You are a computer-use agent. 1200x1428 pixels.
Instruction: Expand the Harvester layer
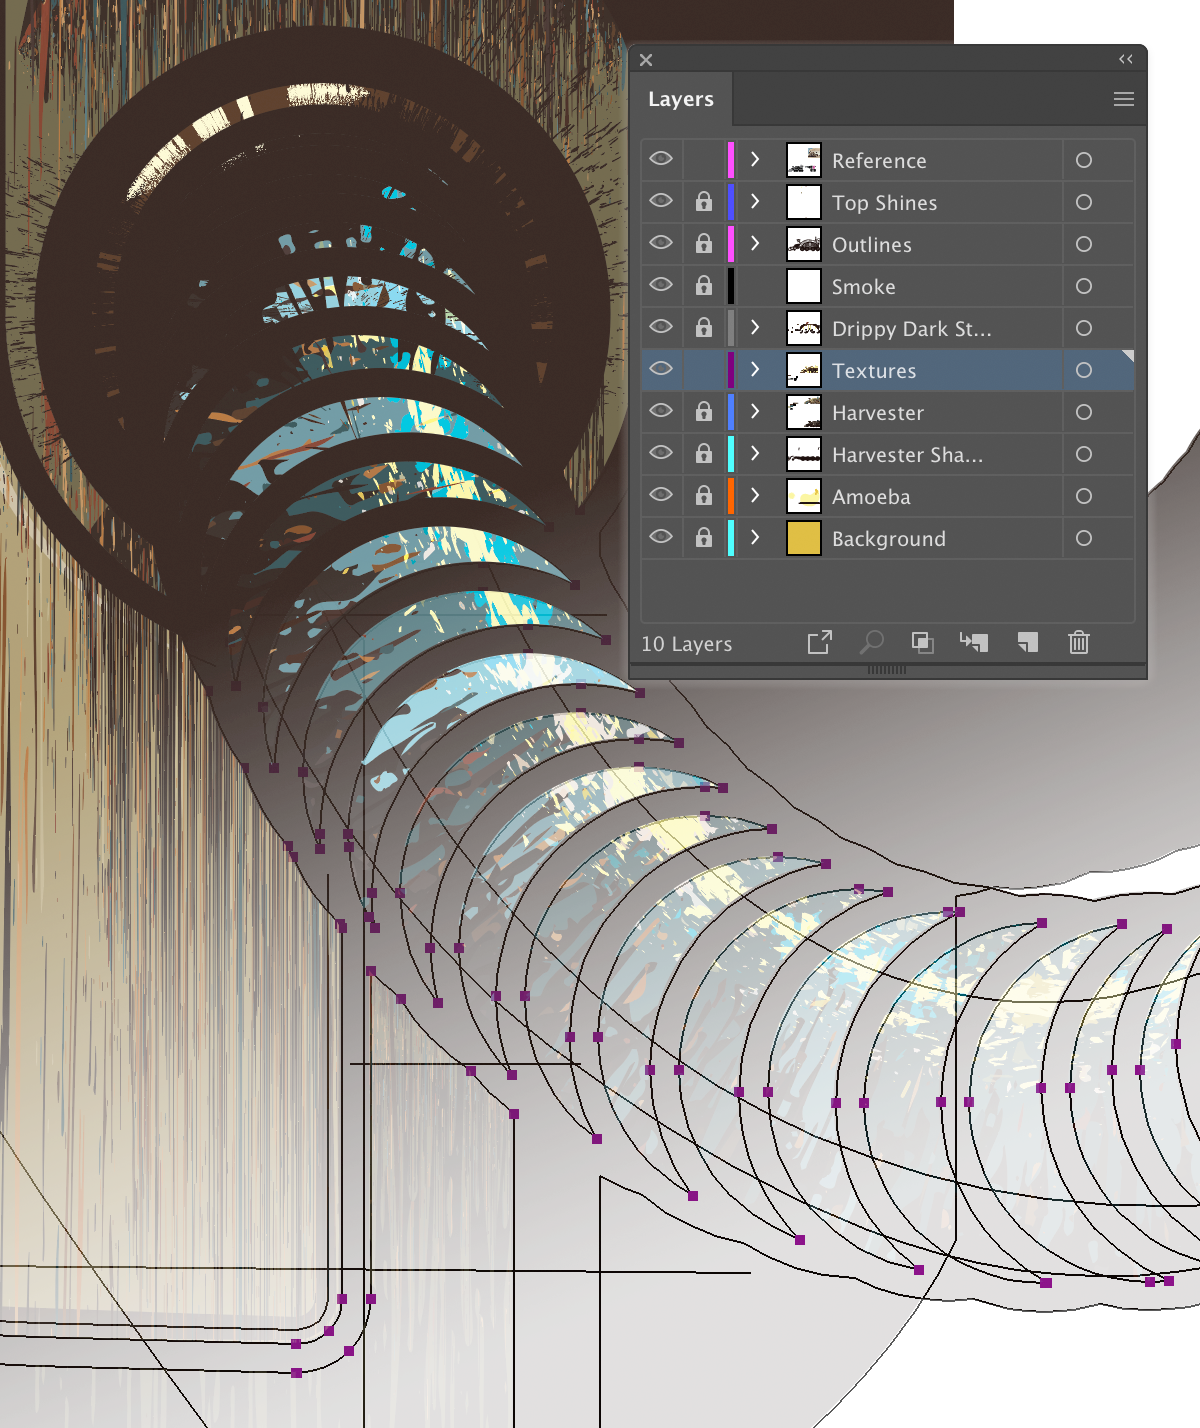pos(755,411)
